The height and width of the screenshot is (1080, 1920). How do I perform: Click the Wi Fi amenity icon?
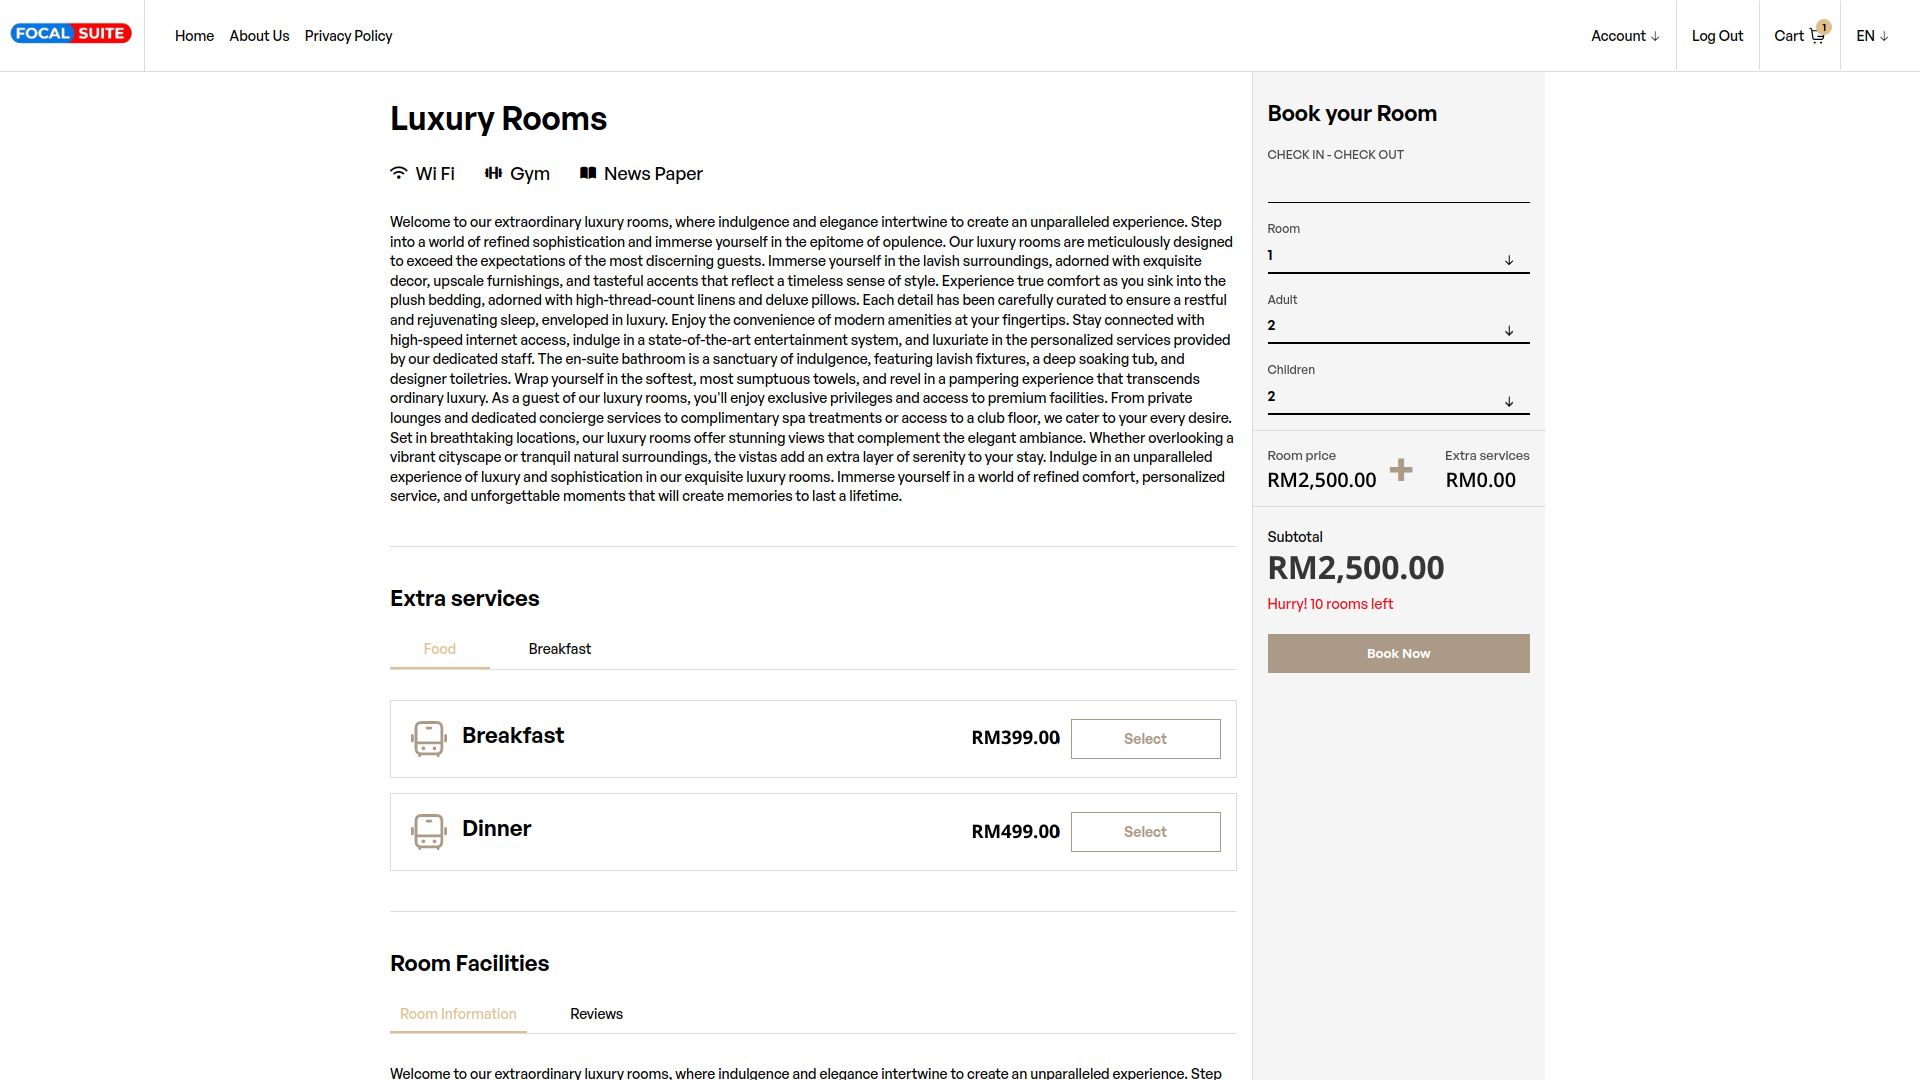pyautogui.click(x=399, y=173)
